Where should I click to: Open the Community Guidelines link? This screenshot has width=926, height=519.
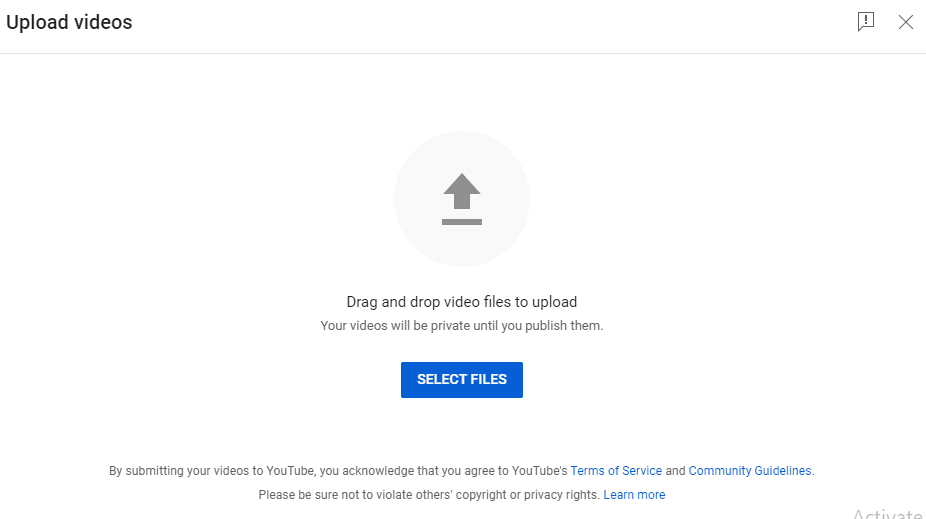(x=750, y=471)
